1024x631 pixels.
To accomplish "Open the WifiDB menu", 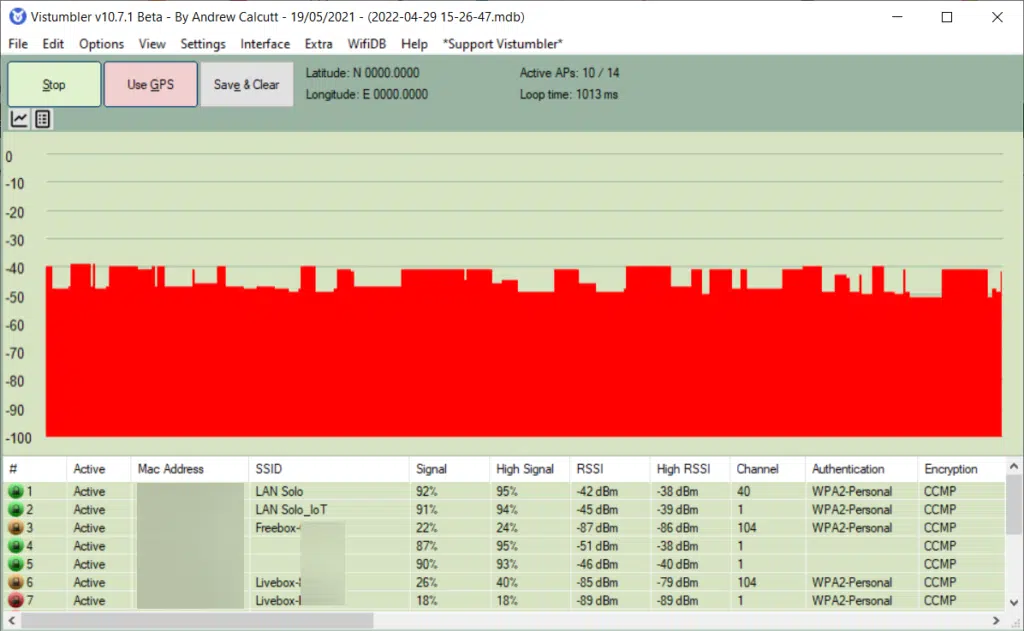I will 367,44.
